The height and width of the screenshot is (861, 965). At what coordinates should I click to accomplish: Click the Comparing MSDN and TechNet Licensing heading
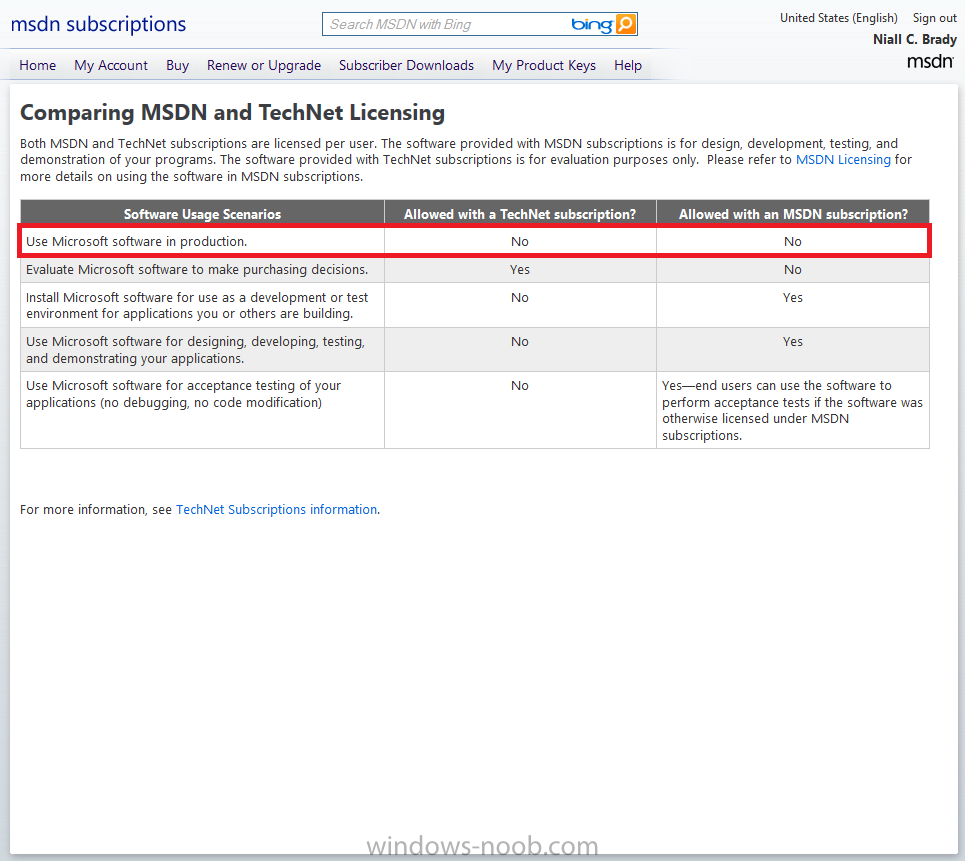coord(233,113)
